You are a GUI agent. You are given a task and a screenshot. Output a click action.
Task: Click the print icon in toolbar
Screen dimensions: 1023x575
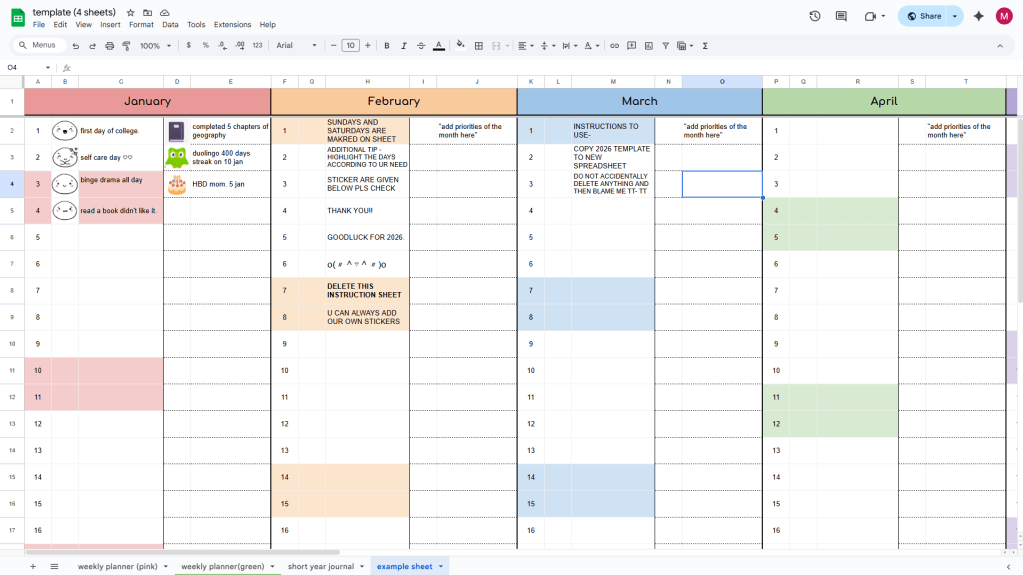point(109,46)
